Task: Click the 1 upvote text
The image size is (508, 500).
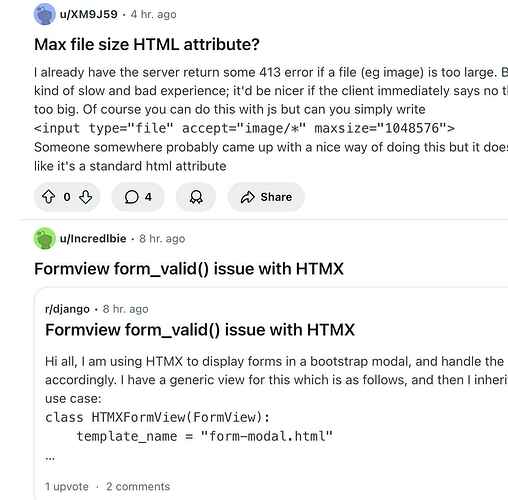Action: coord(67,486)
